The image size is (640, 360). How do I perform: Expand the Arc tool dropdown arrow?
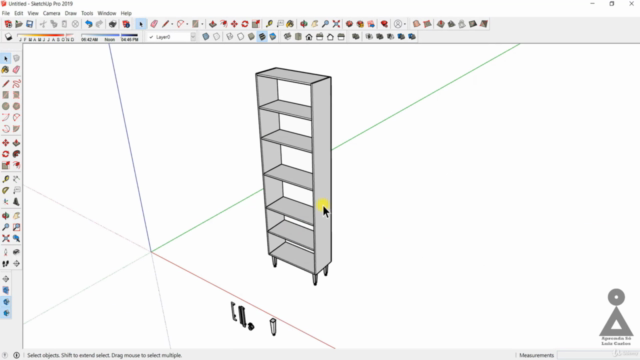point(187,24)
